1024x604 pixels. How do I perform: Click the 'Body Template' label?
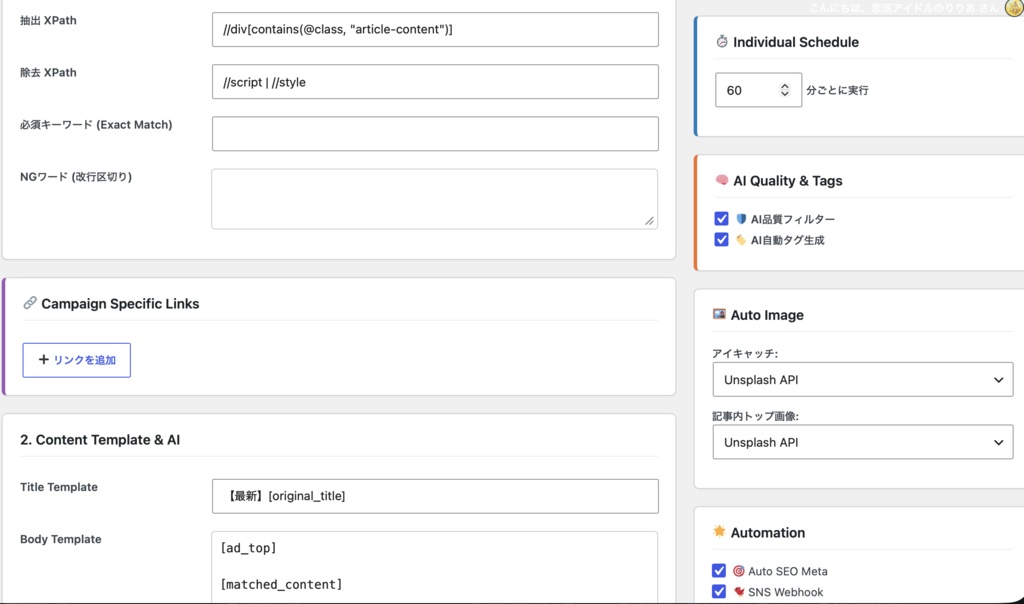(61, 539)
